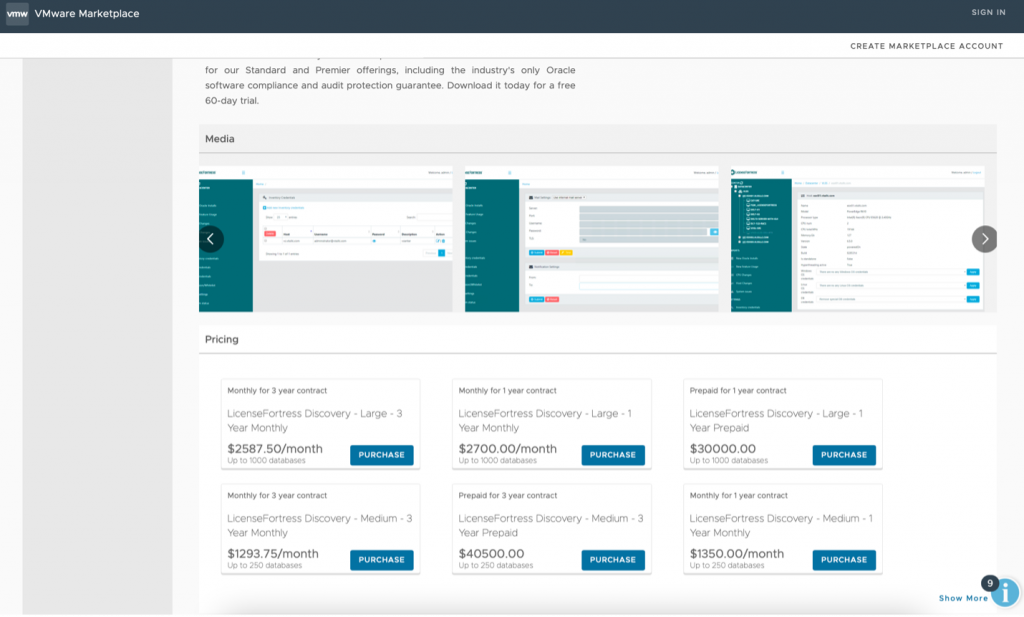Click 'LicenseFortress Discovery - Medium - 3 Year Monthly'
This screenshot has height=617, width=1024.
(319, 526)
